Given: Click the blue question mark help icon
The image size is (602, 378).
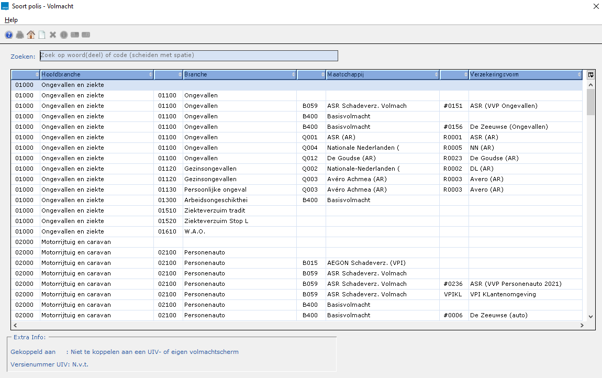Looking at the screenshot, I should point(9,35).
